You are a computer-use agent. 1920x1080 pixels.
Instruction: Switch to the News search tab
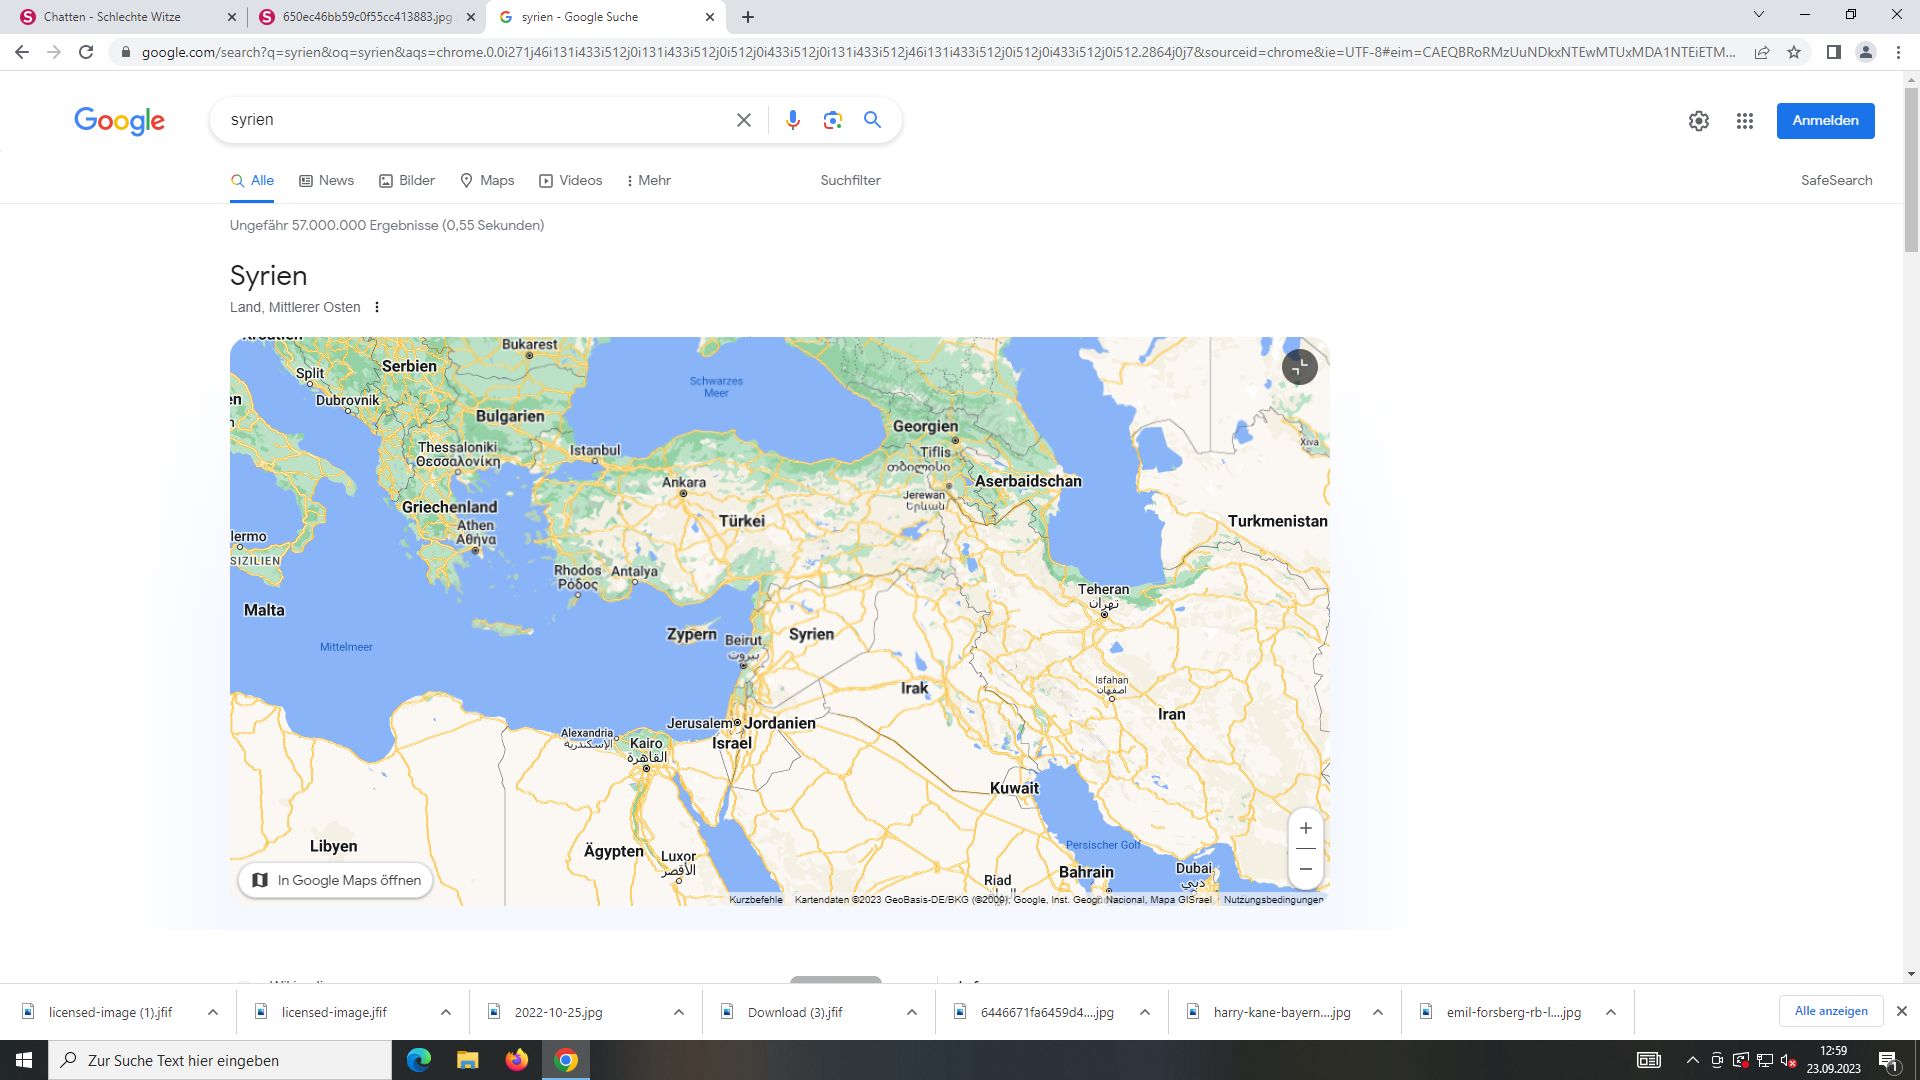[x=327, y=181]
